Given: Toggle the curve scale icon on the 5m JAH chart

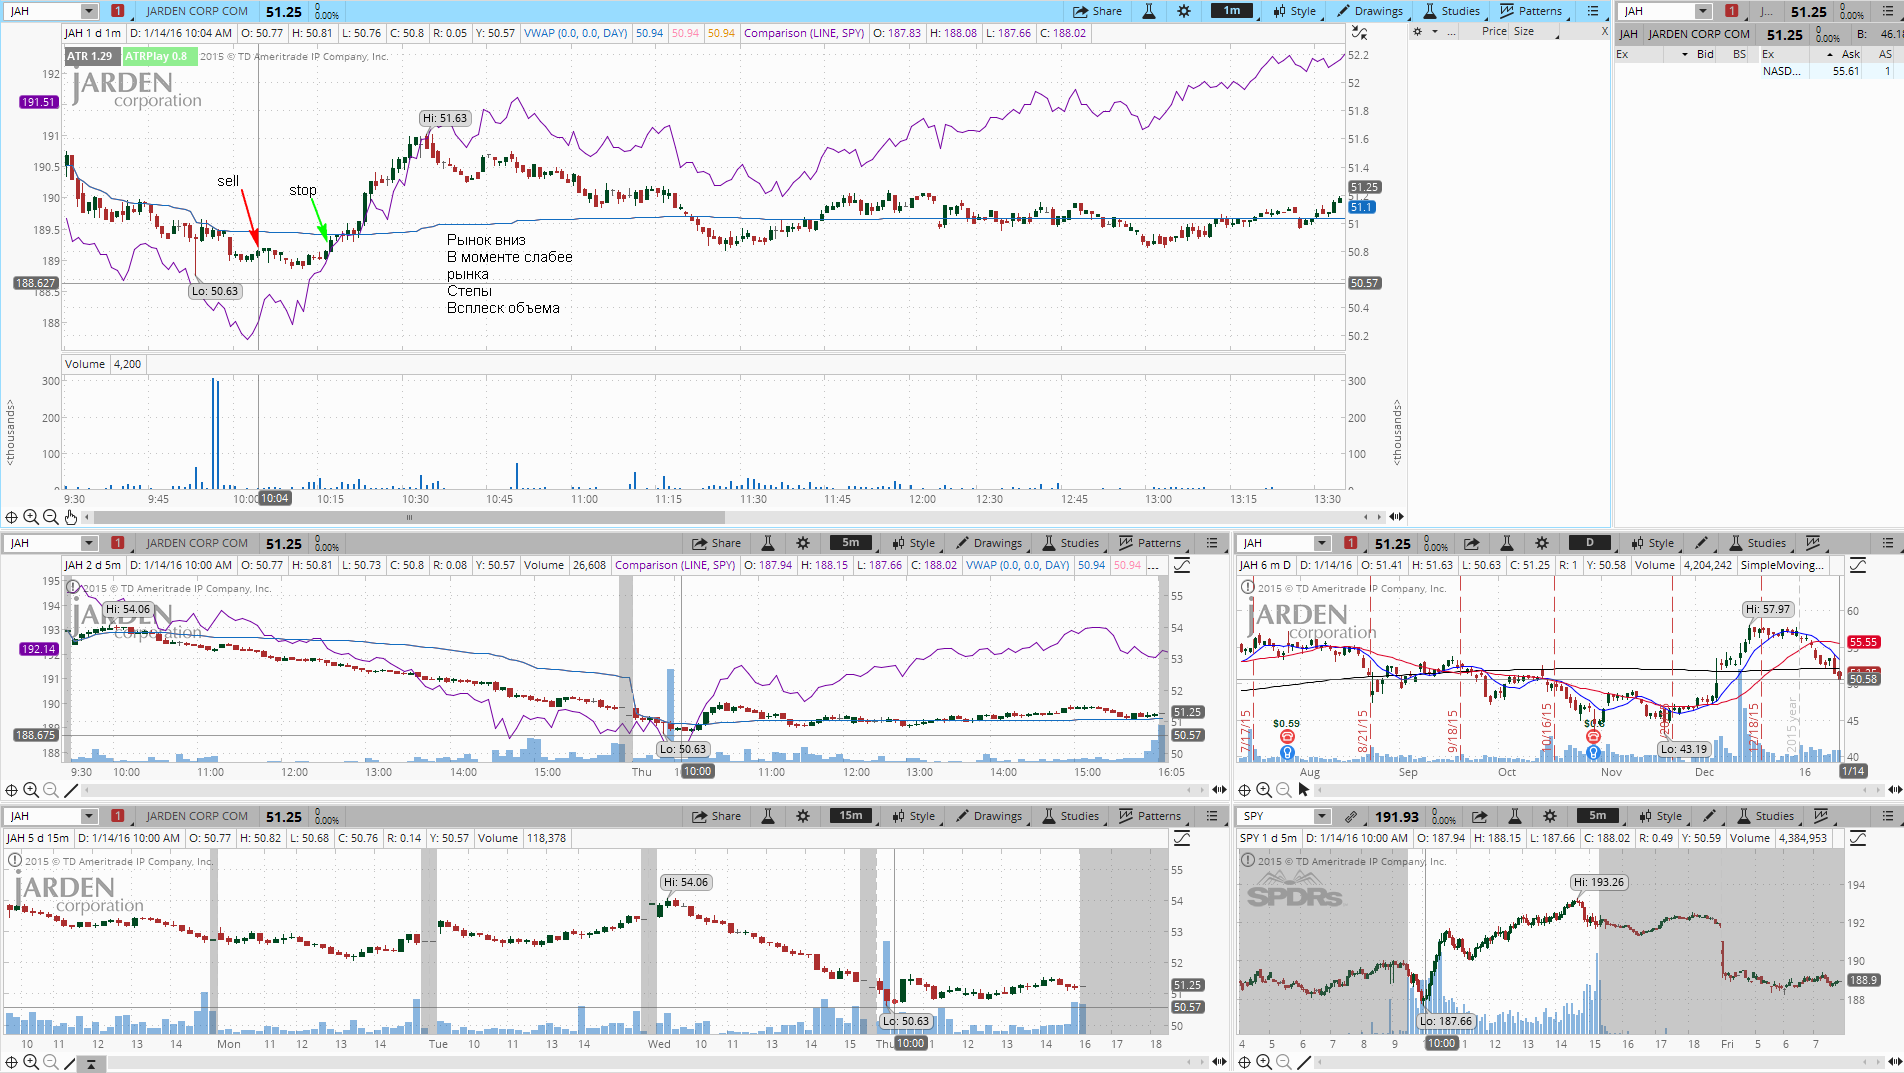Looking at the screenshot, I should coord(1182,565).
